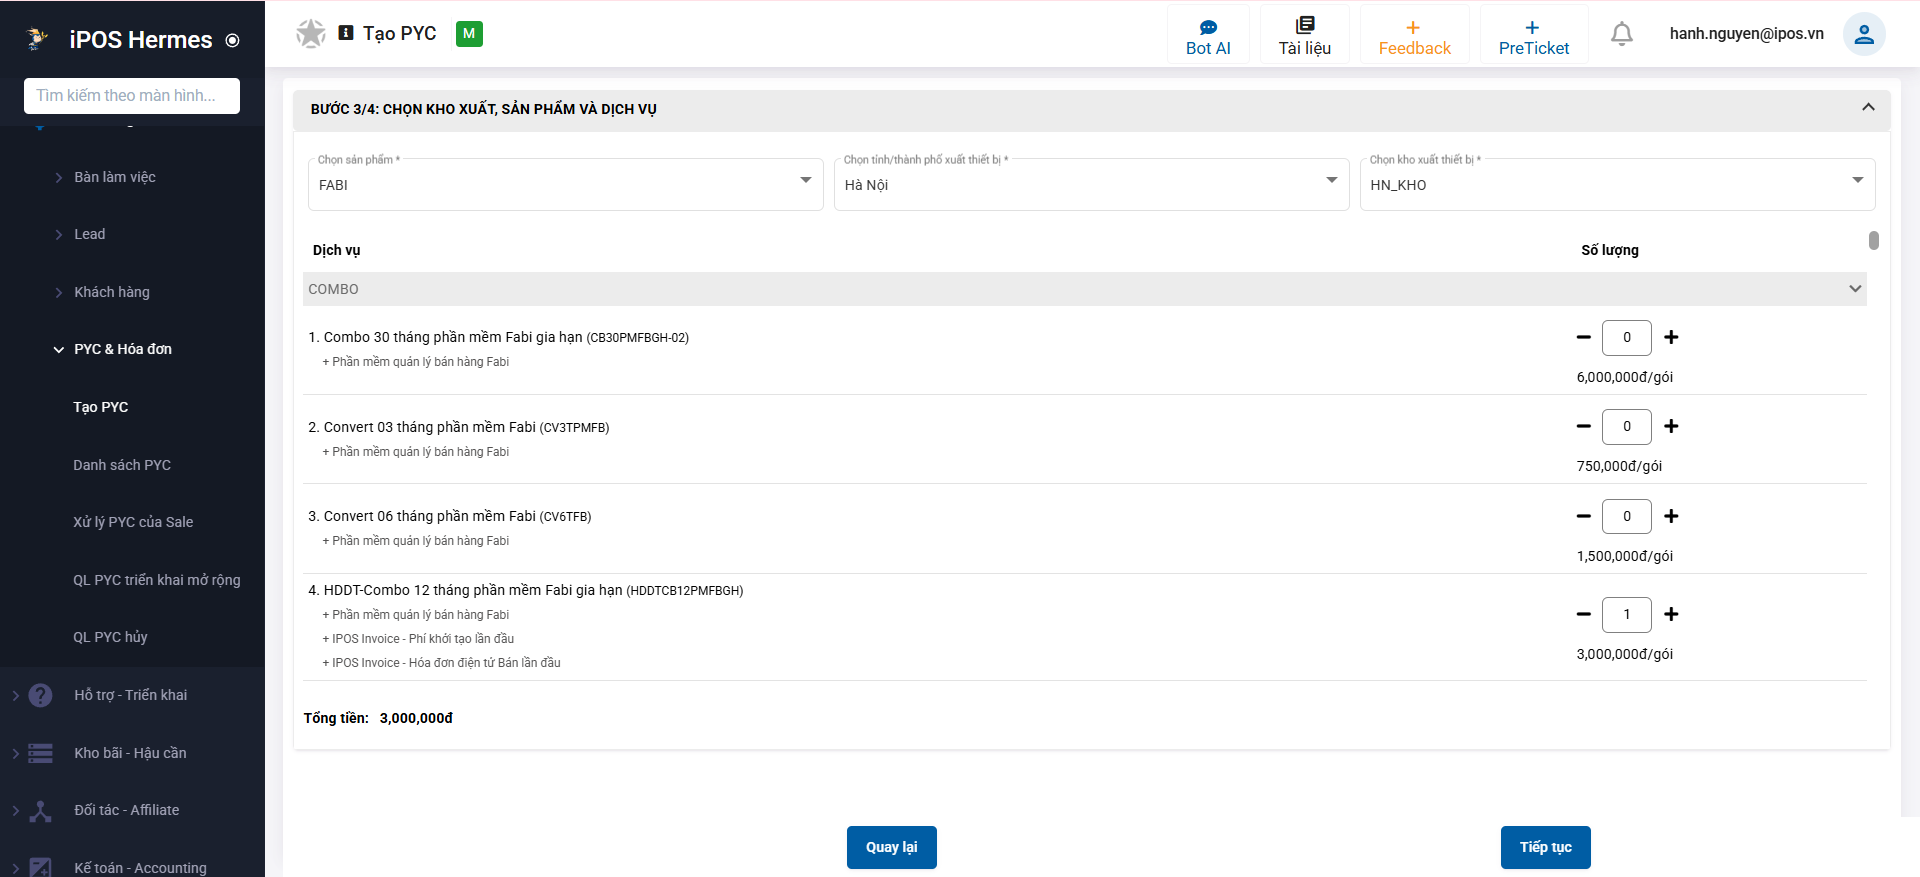The height and width of the screenshot is (877, 1920).
Task: Open the Chọn sản phẩm dropdown
Action: (565, 184)
